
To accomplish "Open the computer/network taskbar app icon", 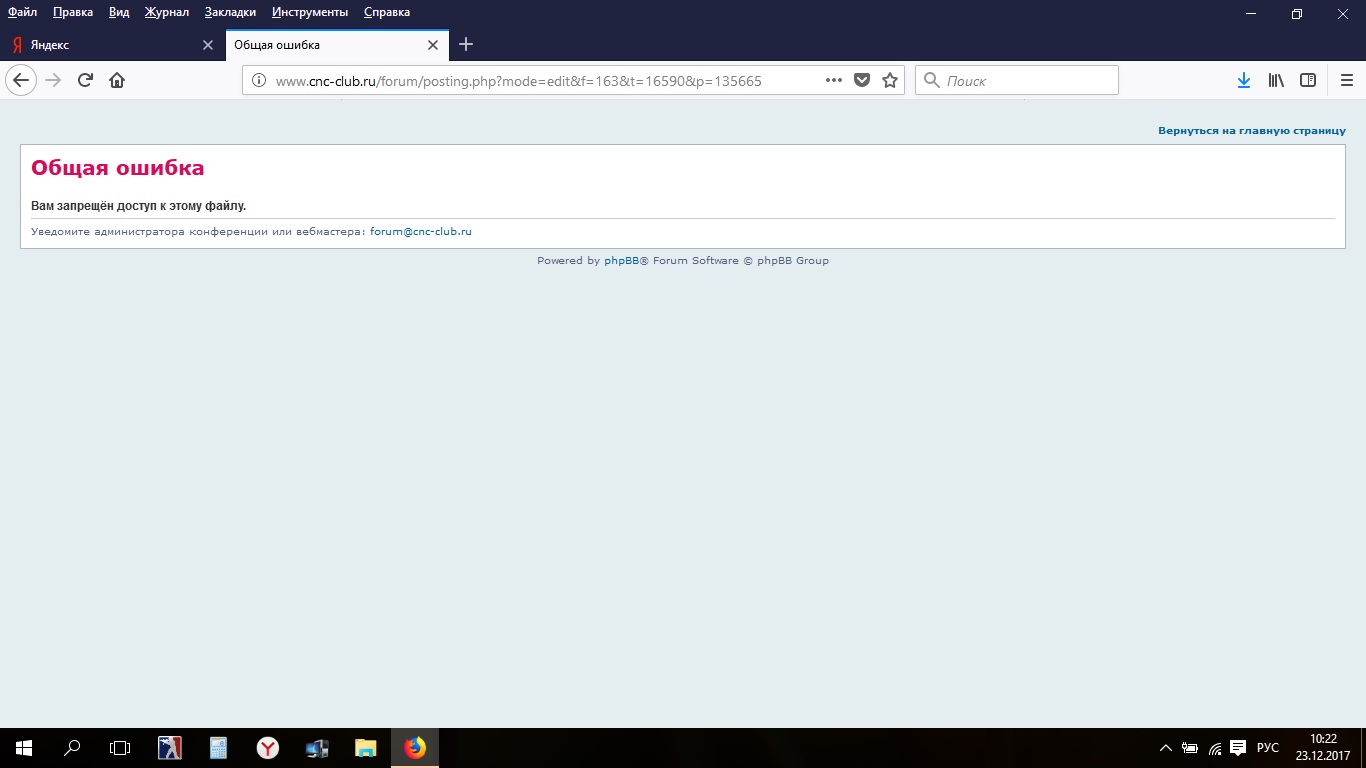I will coord(317,747).
